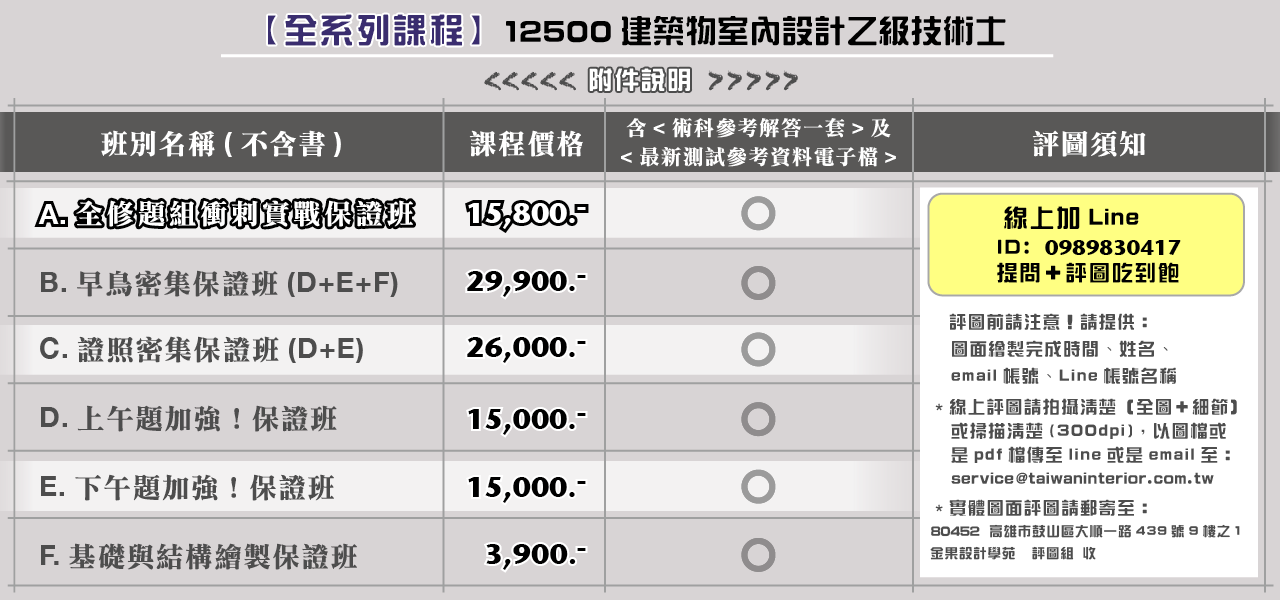Click circle icon for course F row

758,555
